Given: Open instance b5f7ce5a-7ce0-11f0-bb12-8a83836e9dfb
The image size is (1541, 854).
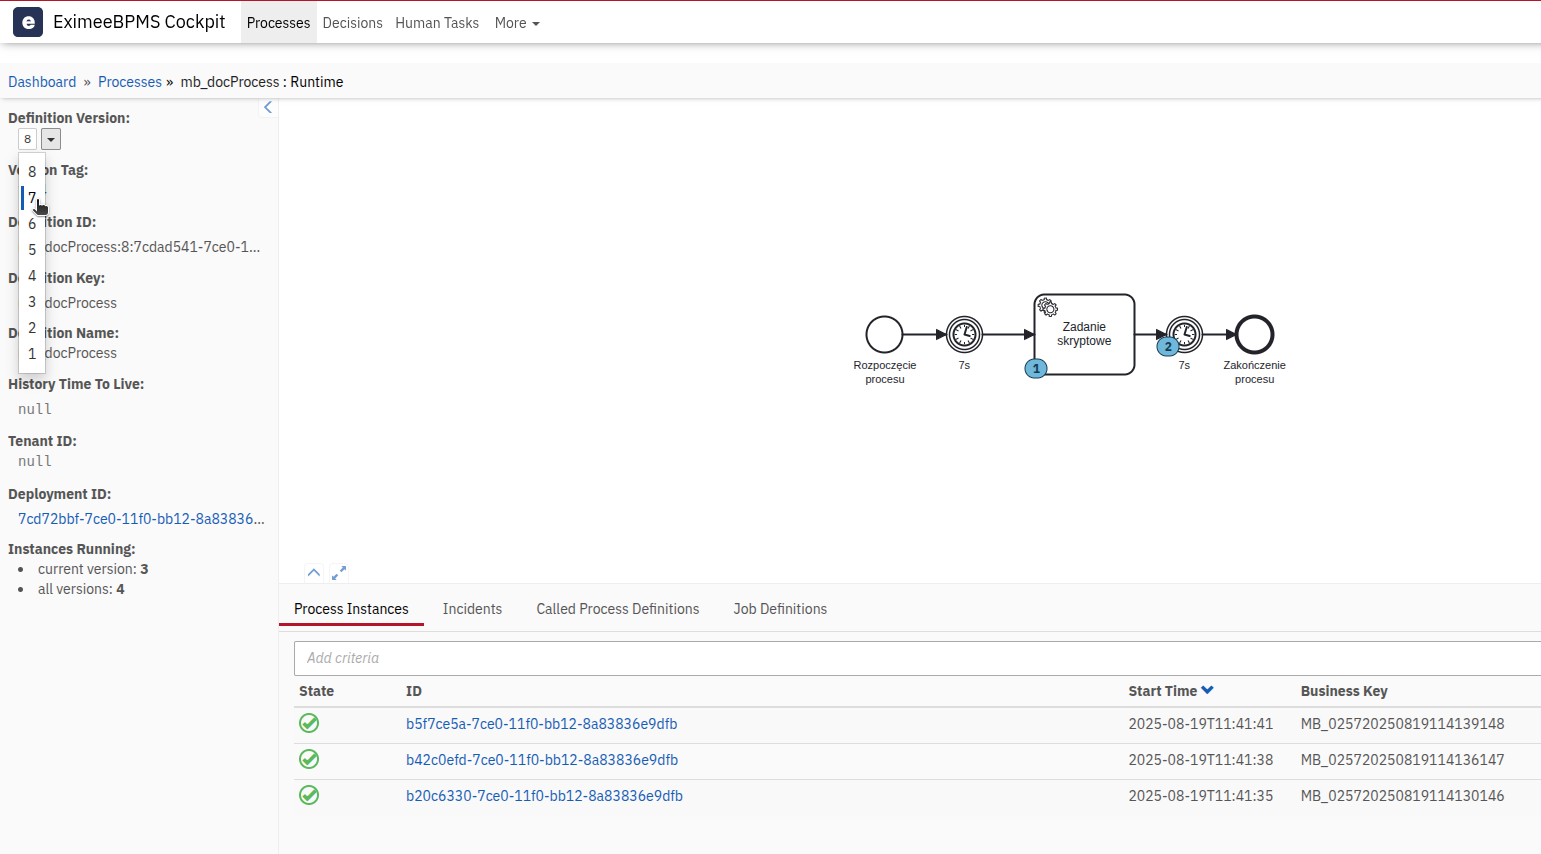Looking at the screenshot, I should point(541,724).
